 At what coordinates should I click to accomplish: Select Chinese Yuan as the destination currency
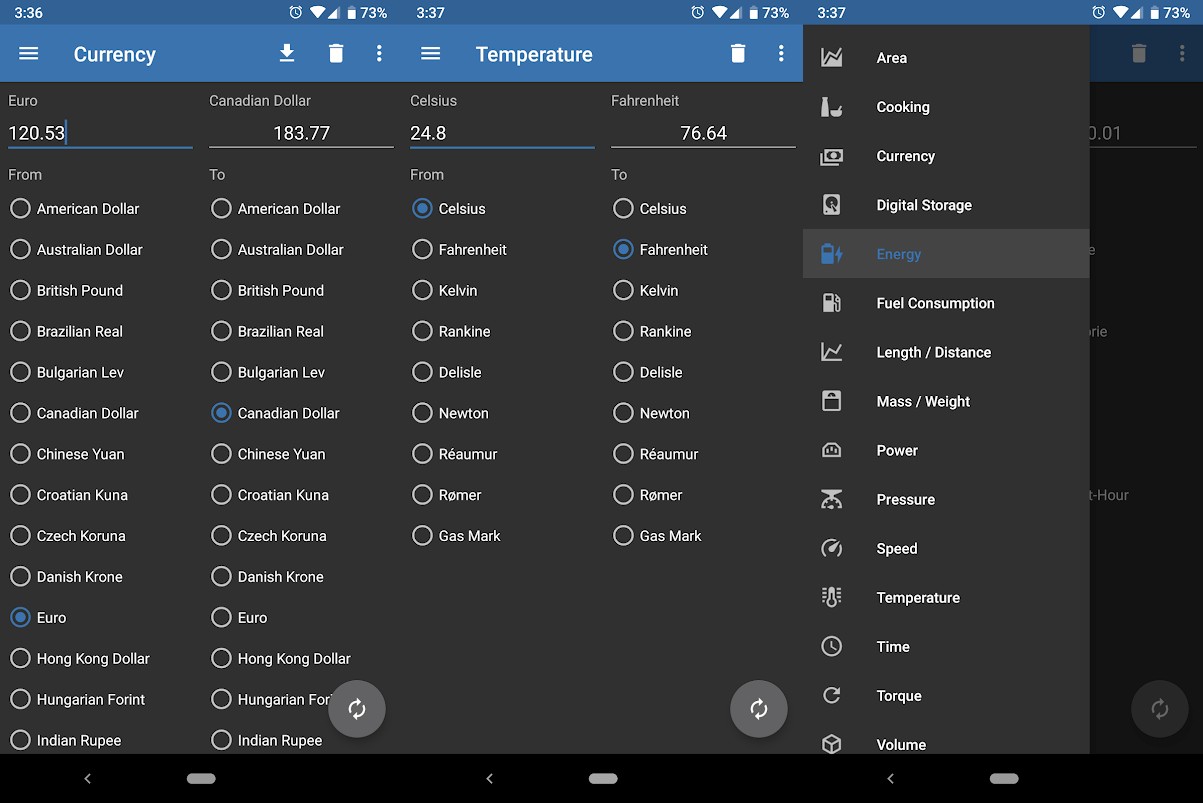tap(220, 454)
